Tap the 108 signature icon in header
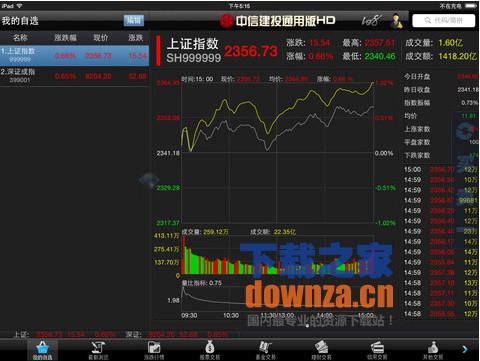 371,21
